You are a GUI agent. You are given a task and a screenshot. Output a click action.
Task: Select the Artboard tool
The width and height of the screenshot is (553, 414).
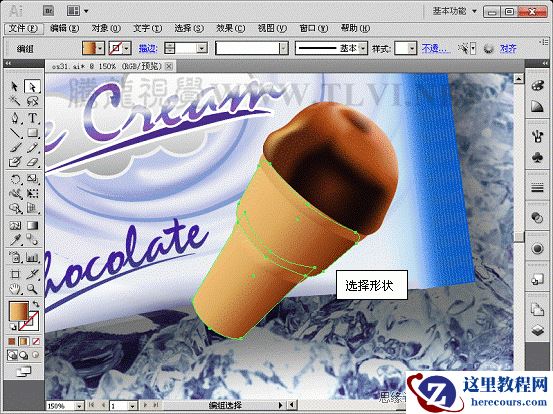pyautogui.click(x=14, y=274)
